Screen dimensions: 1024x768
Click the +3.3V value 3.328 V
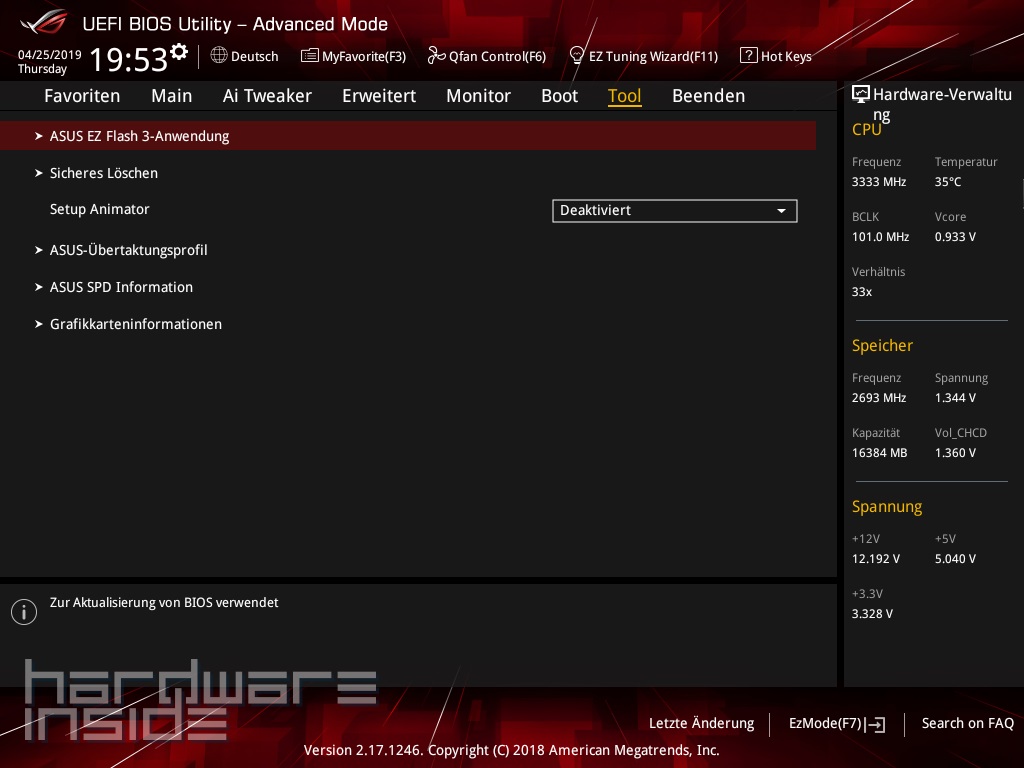[x=872, y=614]
